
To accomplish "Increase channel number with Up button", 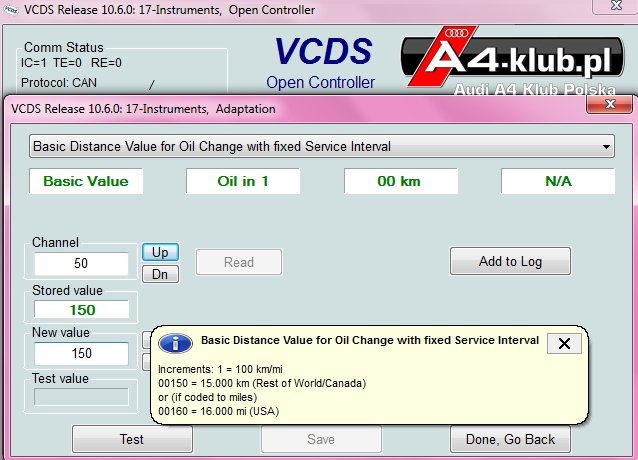I will pos(160,252).
